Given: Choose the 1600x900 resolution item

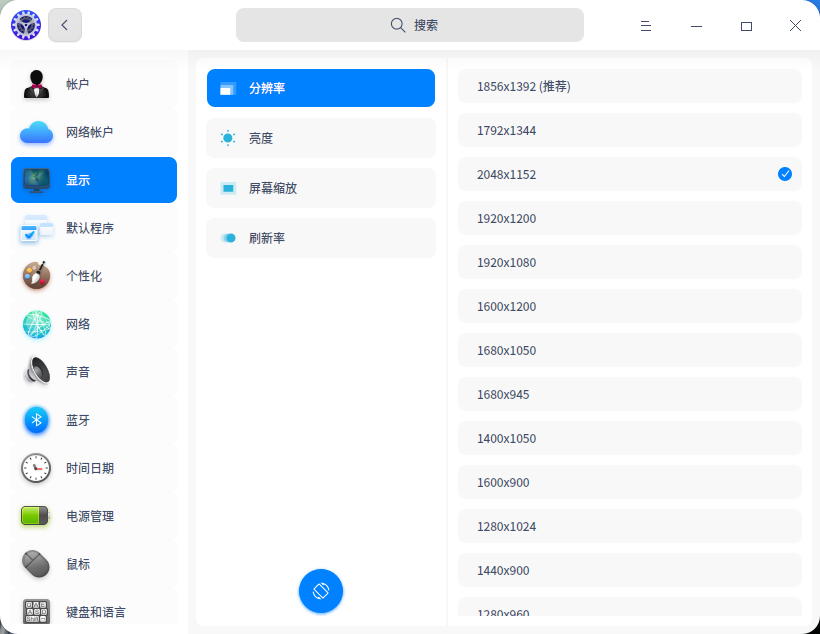Looking at the screenshot, I should 630,482.
